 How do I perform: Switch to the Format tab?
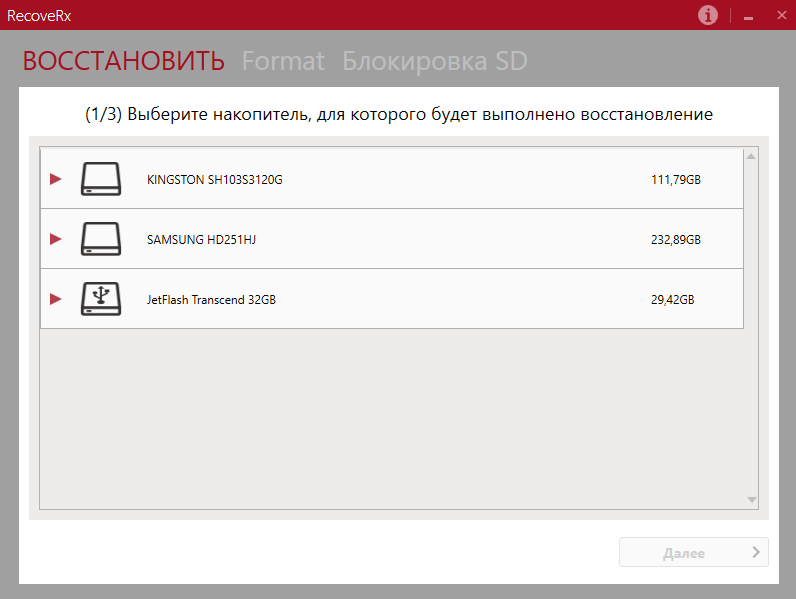283,61
